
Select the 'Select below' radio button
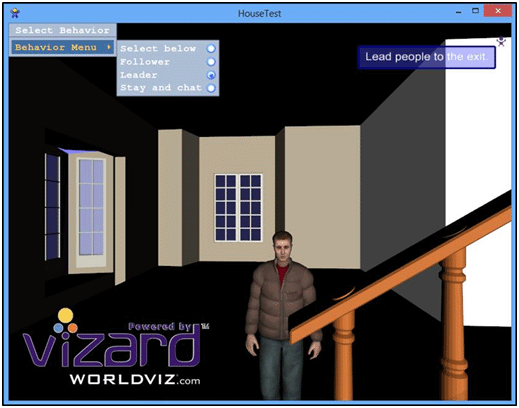tap(211, 49)
